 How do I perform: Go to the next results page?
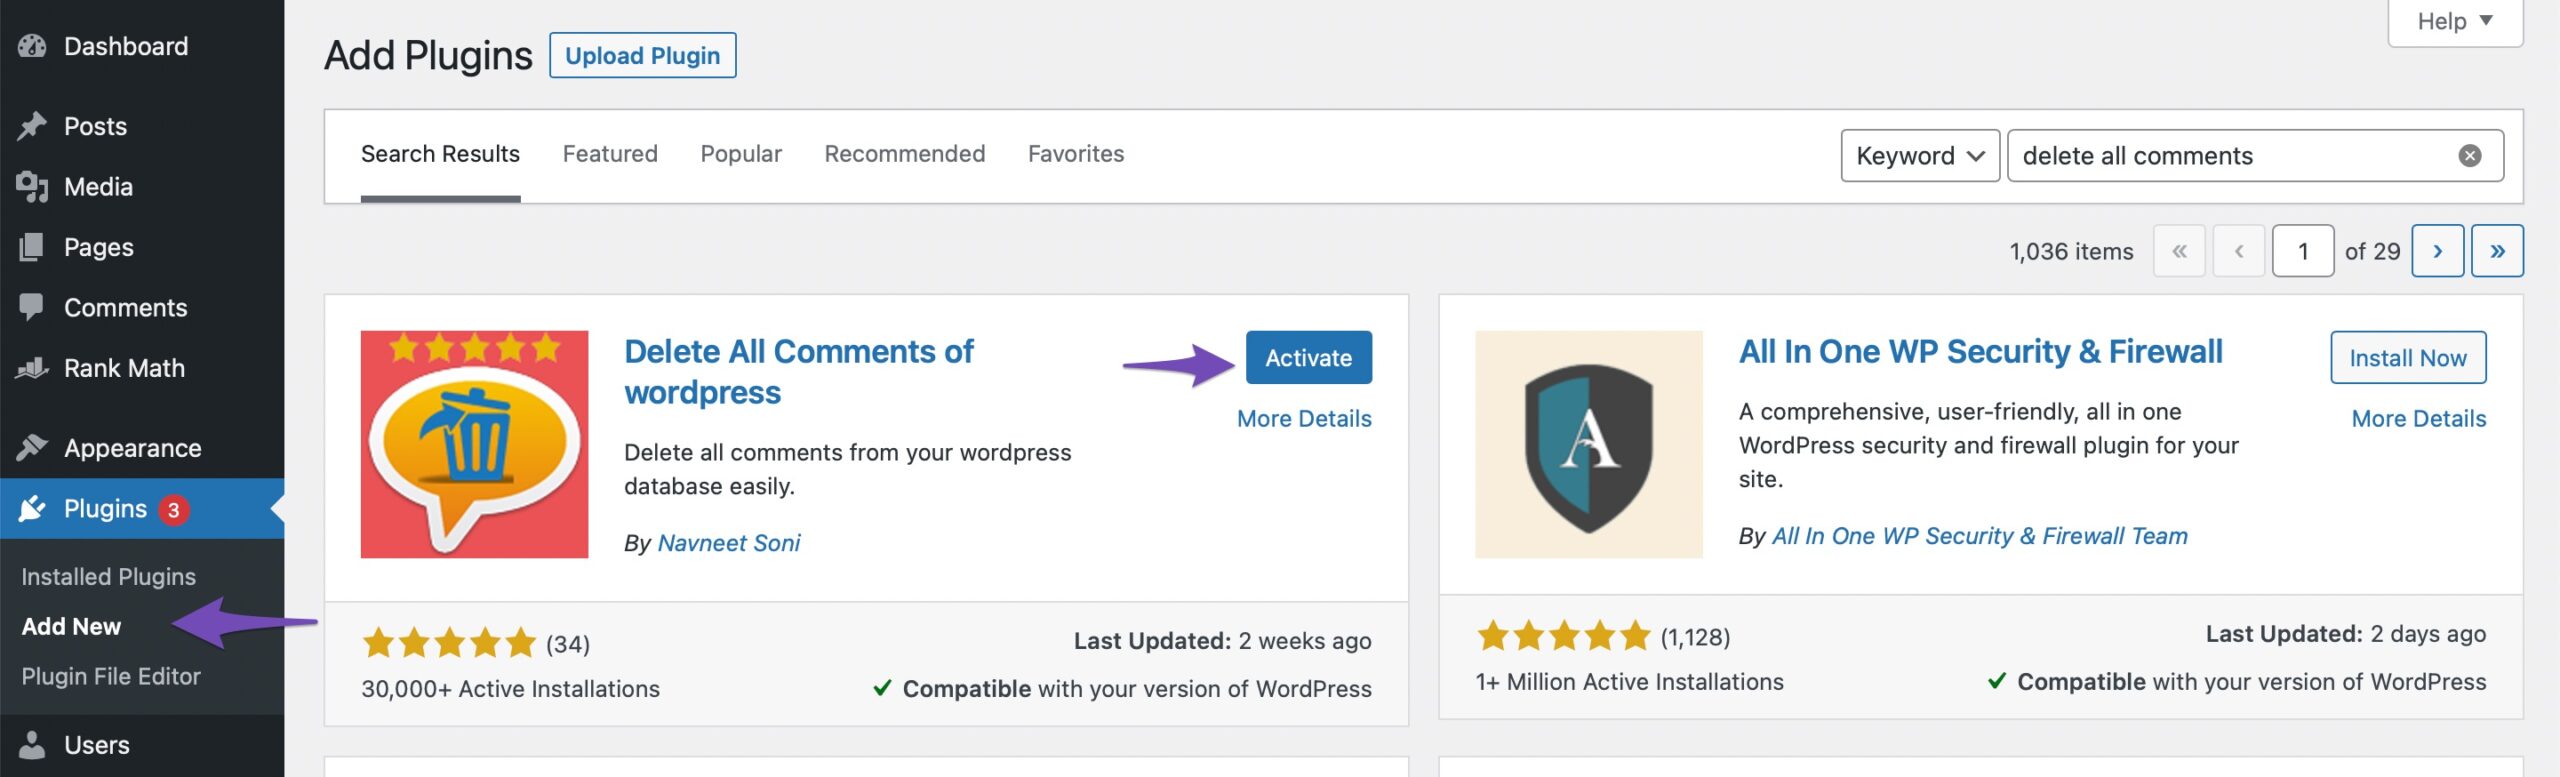coord(2437,251)
